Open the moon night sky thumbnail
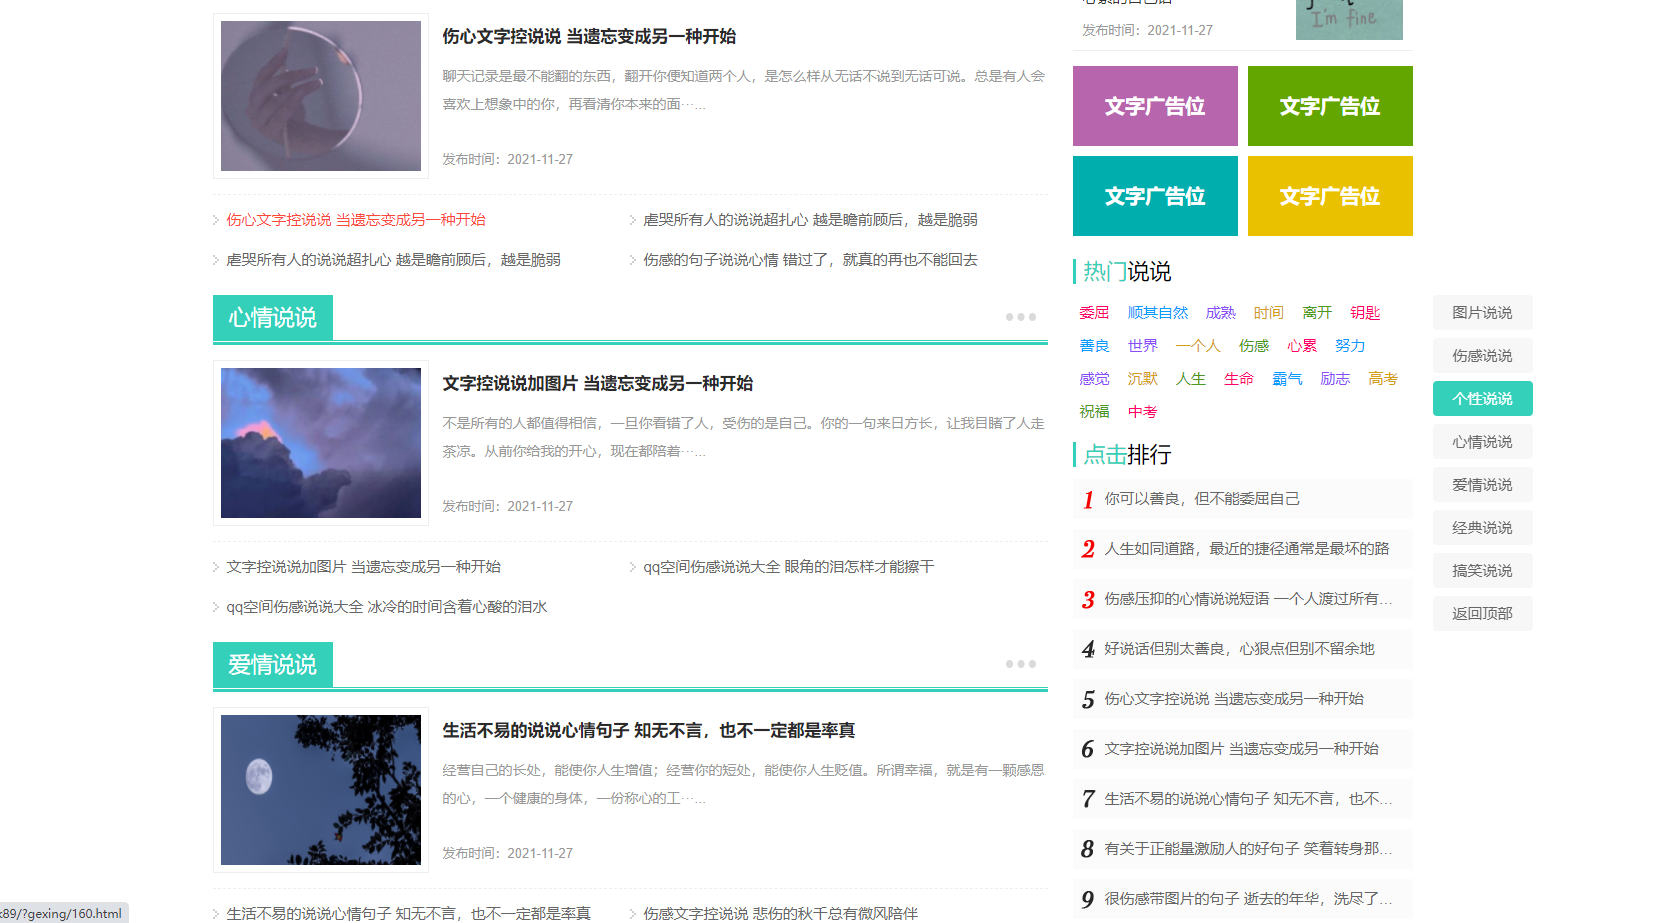Image resolution: width=1658 pixels, height=923 pixels. [321, 790]
